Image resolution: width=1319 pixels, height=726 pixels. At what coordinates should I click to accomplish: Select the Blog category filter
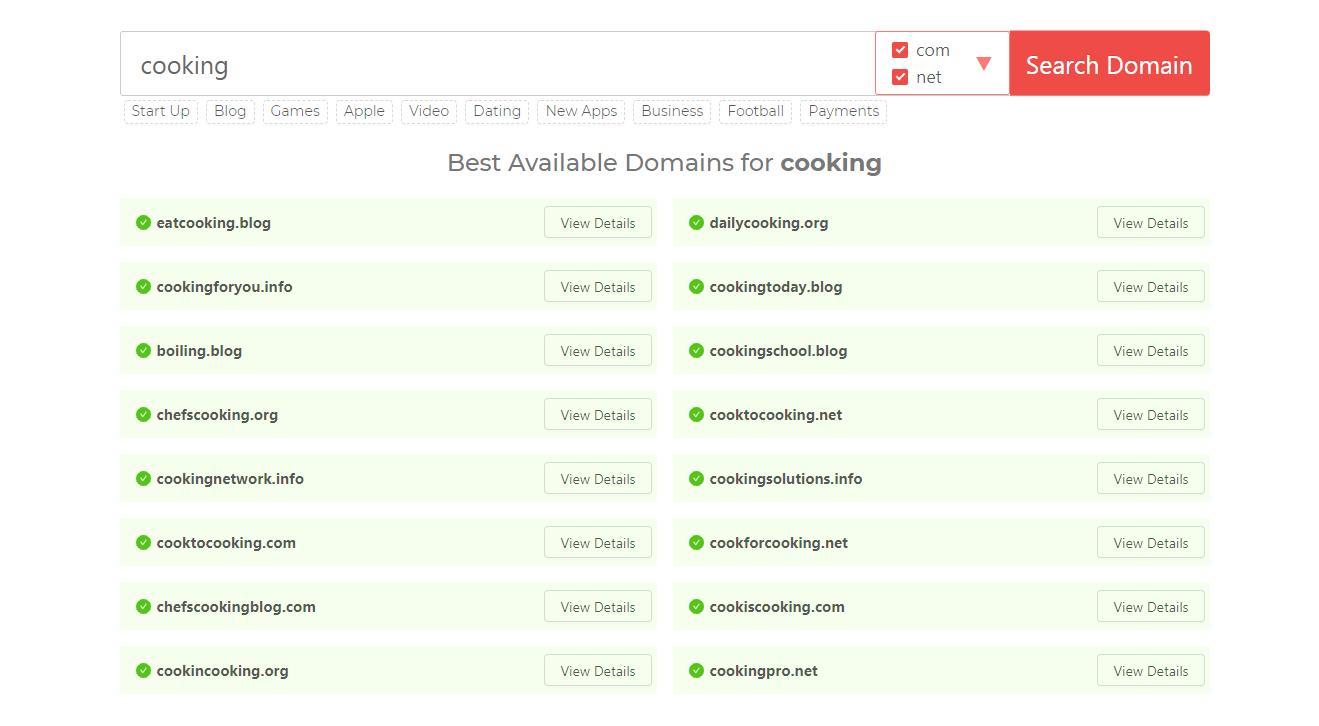coord(230,111)
